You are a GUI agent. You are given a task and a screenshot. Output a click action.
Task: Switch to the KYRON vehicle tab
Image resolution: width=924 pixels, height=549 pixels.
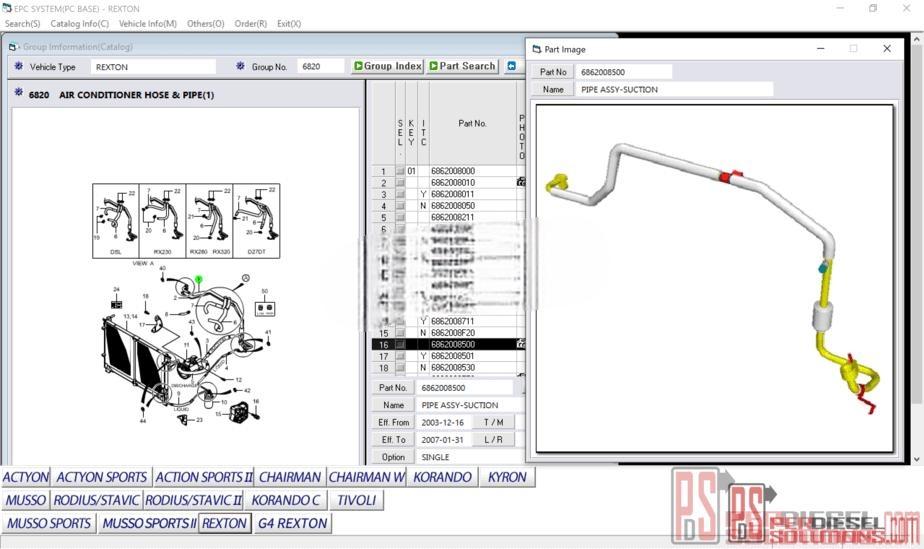click(x=507, y=477)
